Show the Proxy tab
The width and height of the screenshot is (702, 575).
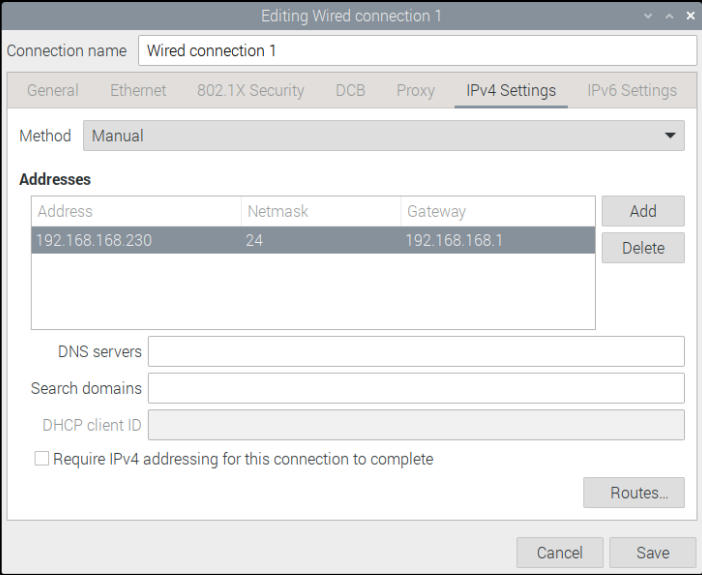point(415,90)
